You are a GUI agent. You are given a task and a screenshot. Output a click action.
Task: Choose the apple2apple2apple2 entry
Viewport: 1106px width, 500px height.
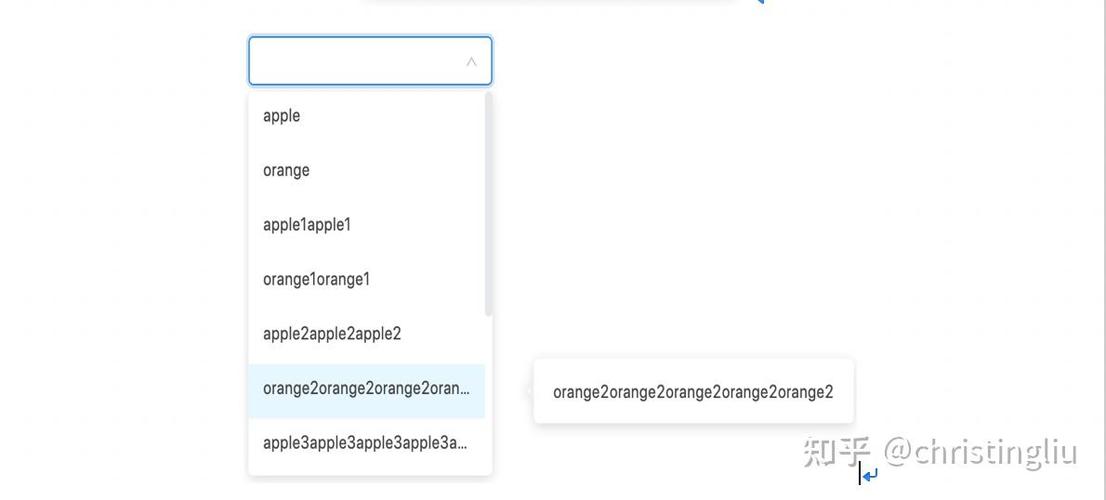click(366, 334)
